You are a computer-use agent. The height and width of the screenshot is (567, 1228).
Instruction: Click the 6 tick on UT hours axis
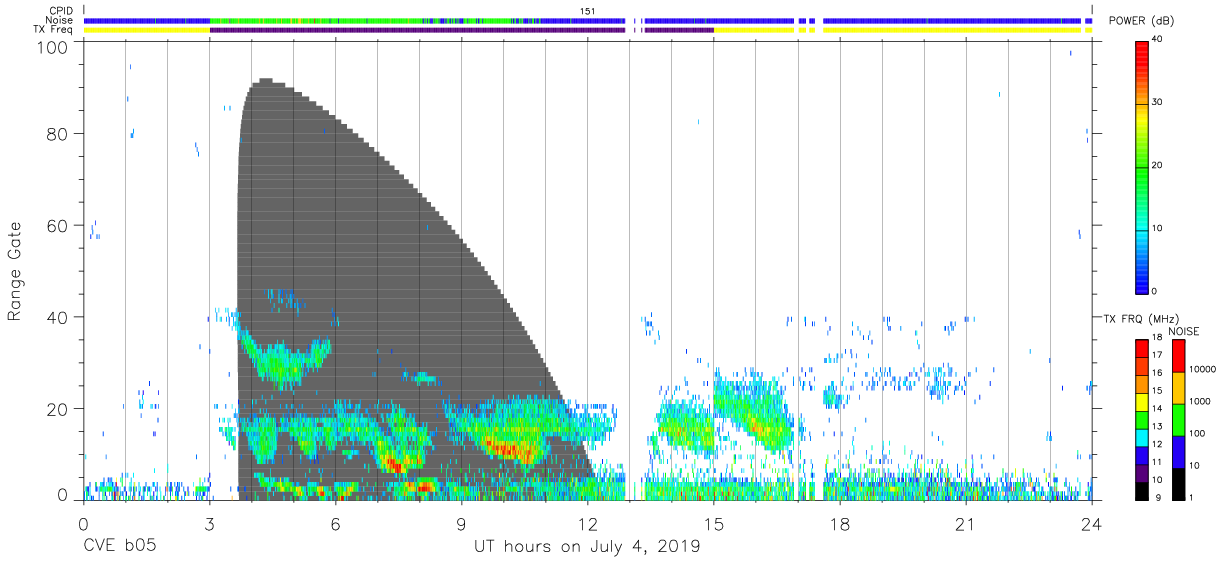point(335,524)
